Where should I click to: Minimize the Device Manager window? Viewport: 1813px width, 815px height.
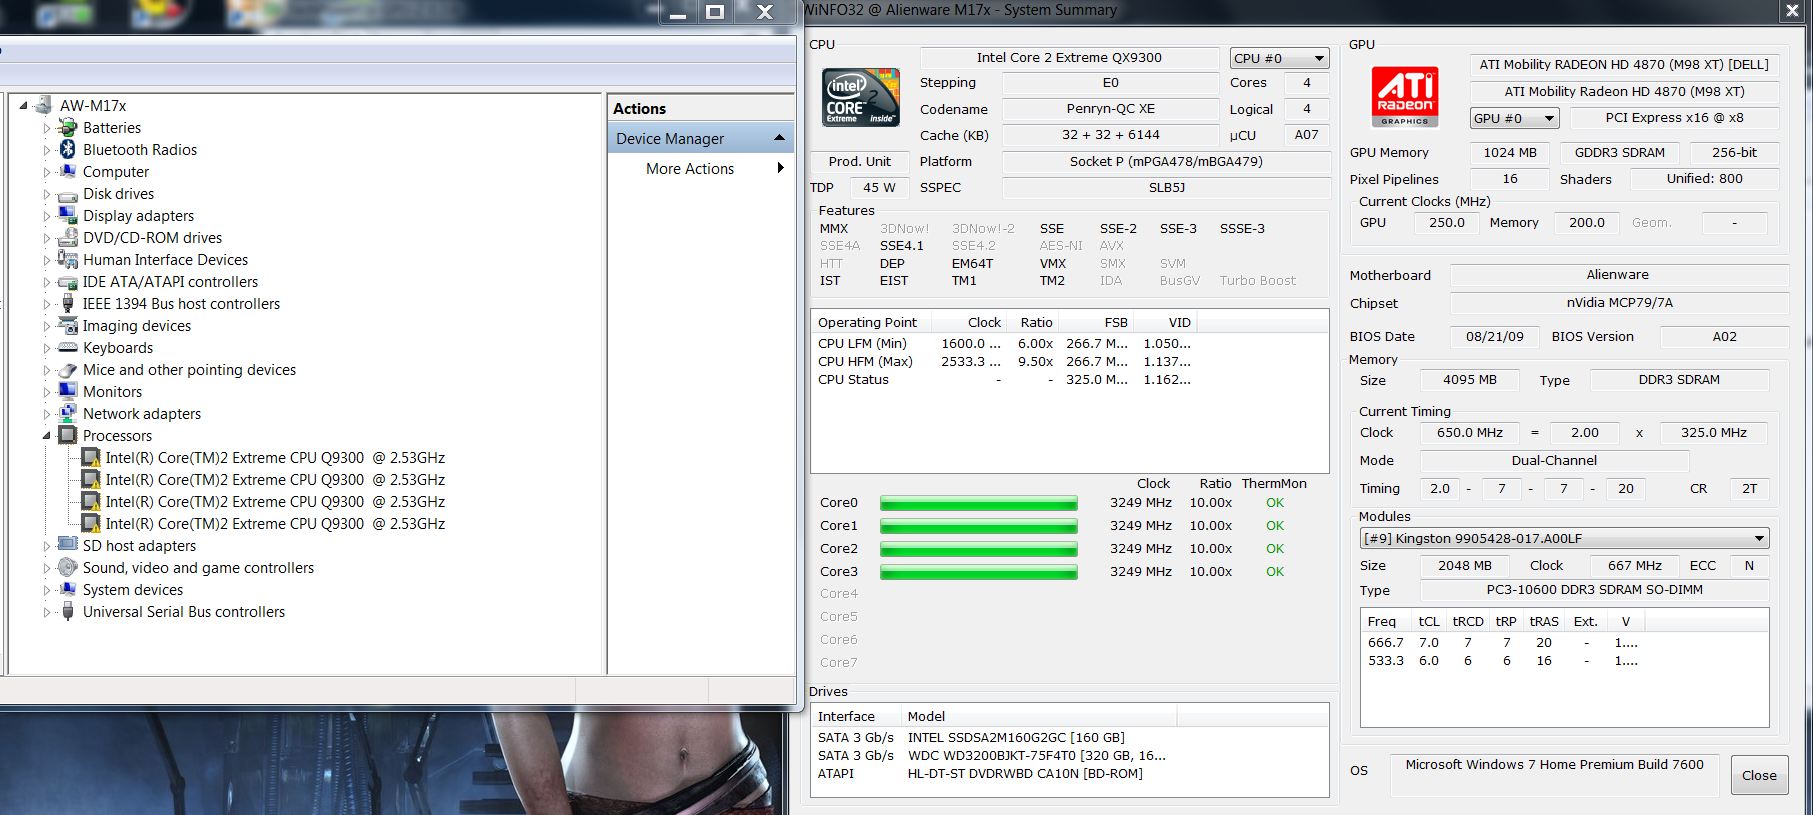679,12
